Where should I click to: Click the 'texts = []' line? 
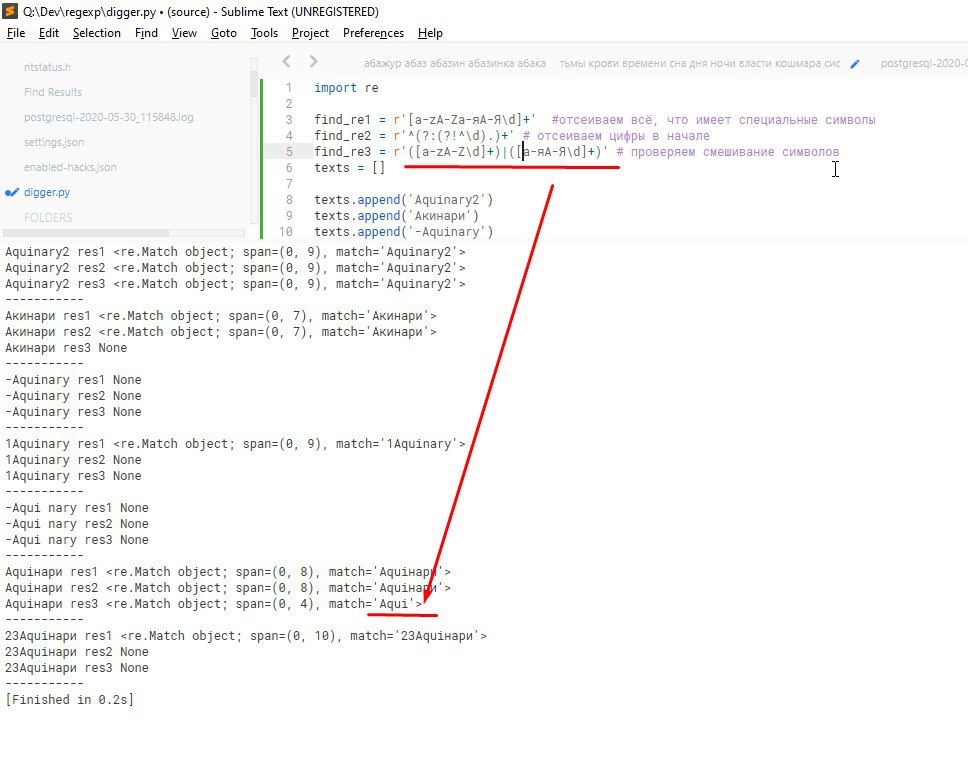(349, 167)
